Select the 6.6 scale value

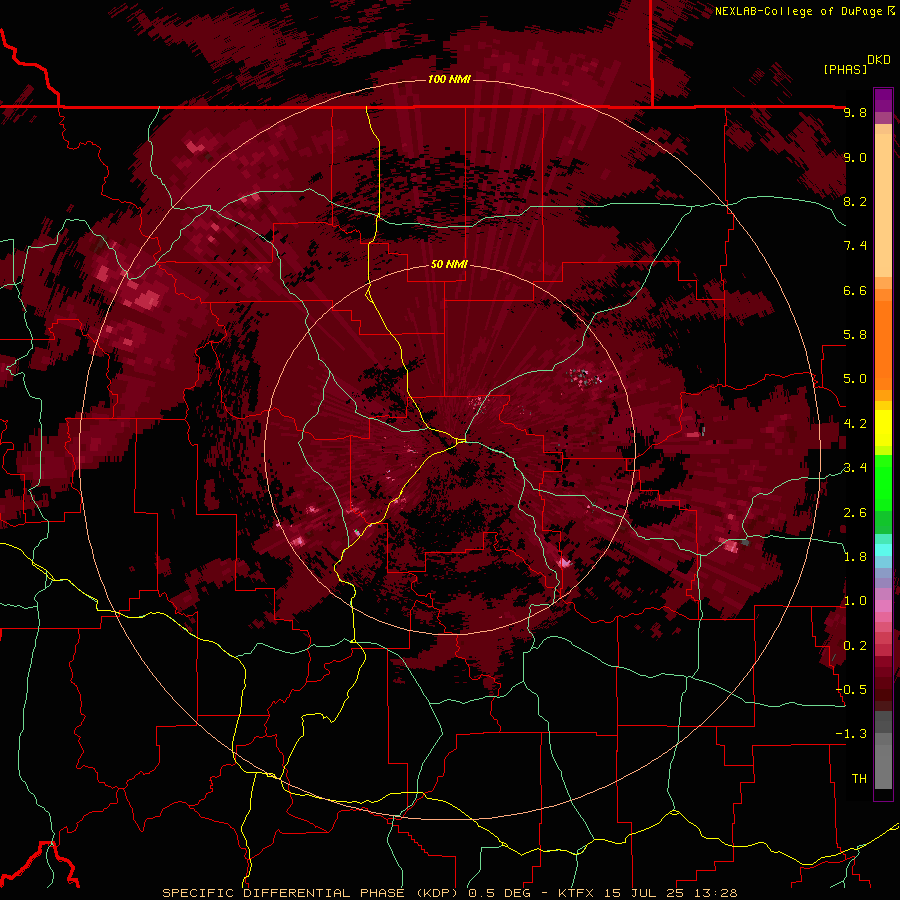coord(855,290)
